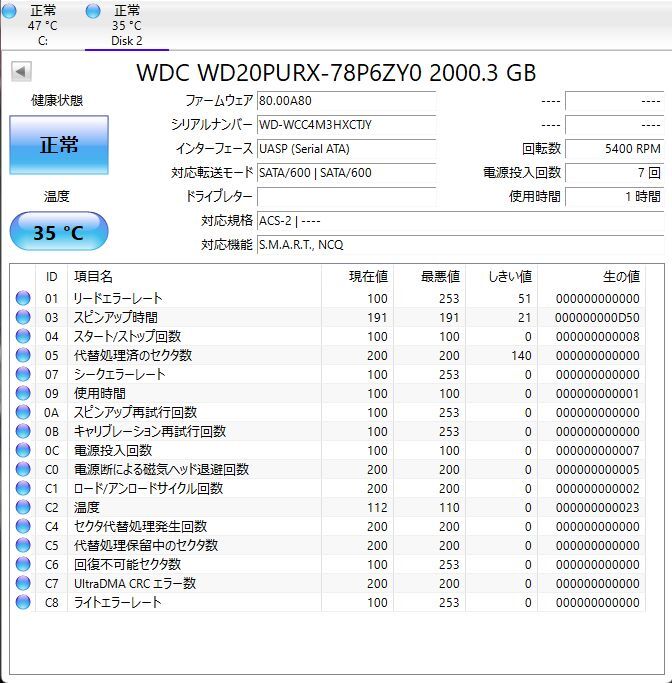Click threshold value 51 in row 01
Screen dimensions: 672x683
coord(524,298)
